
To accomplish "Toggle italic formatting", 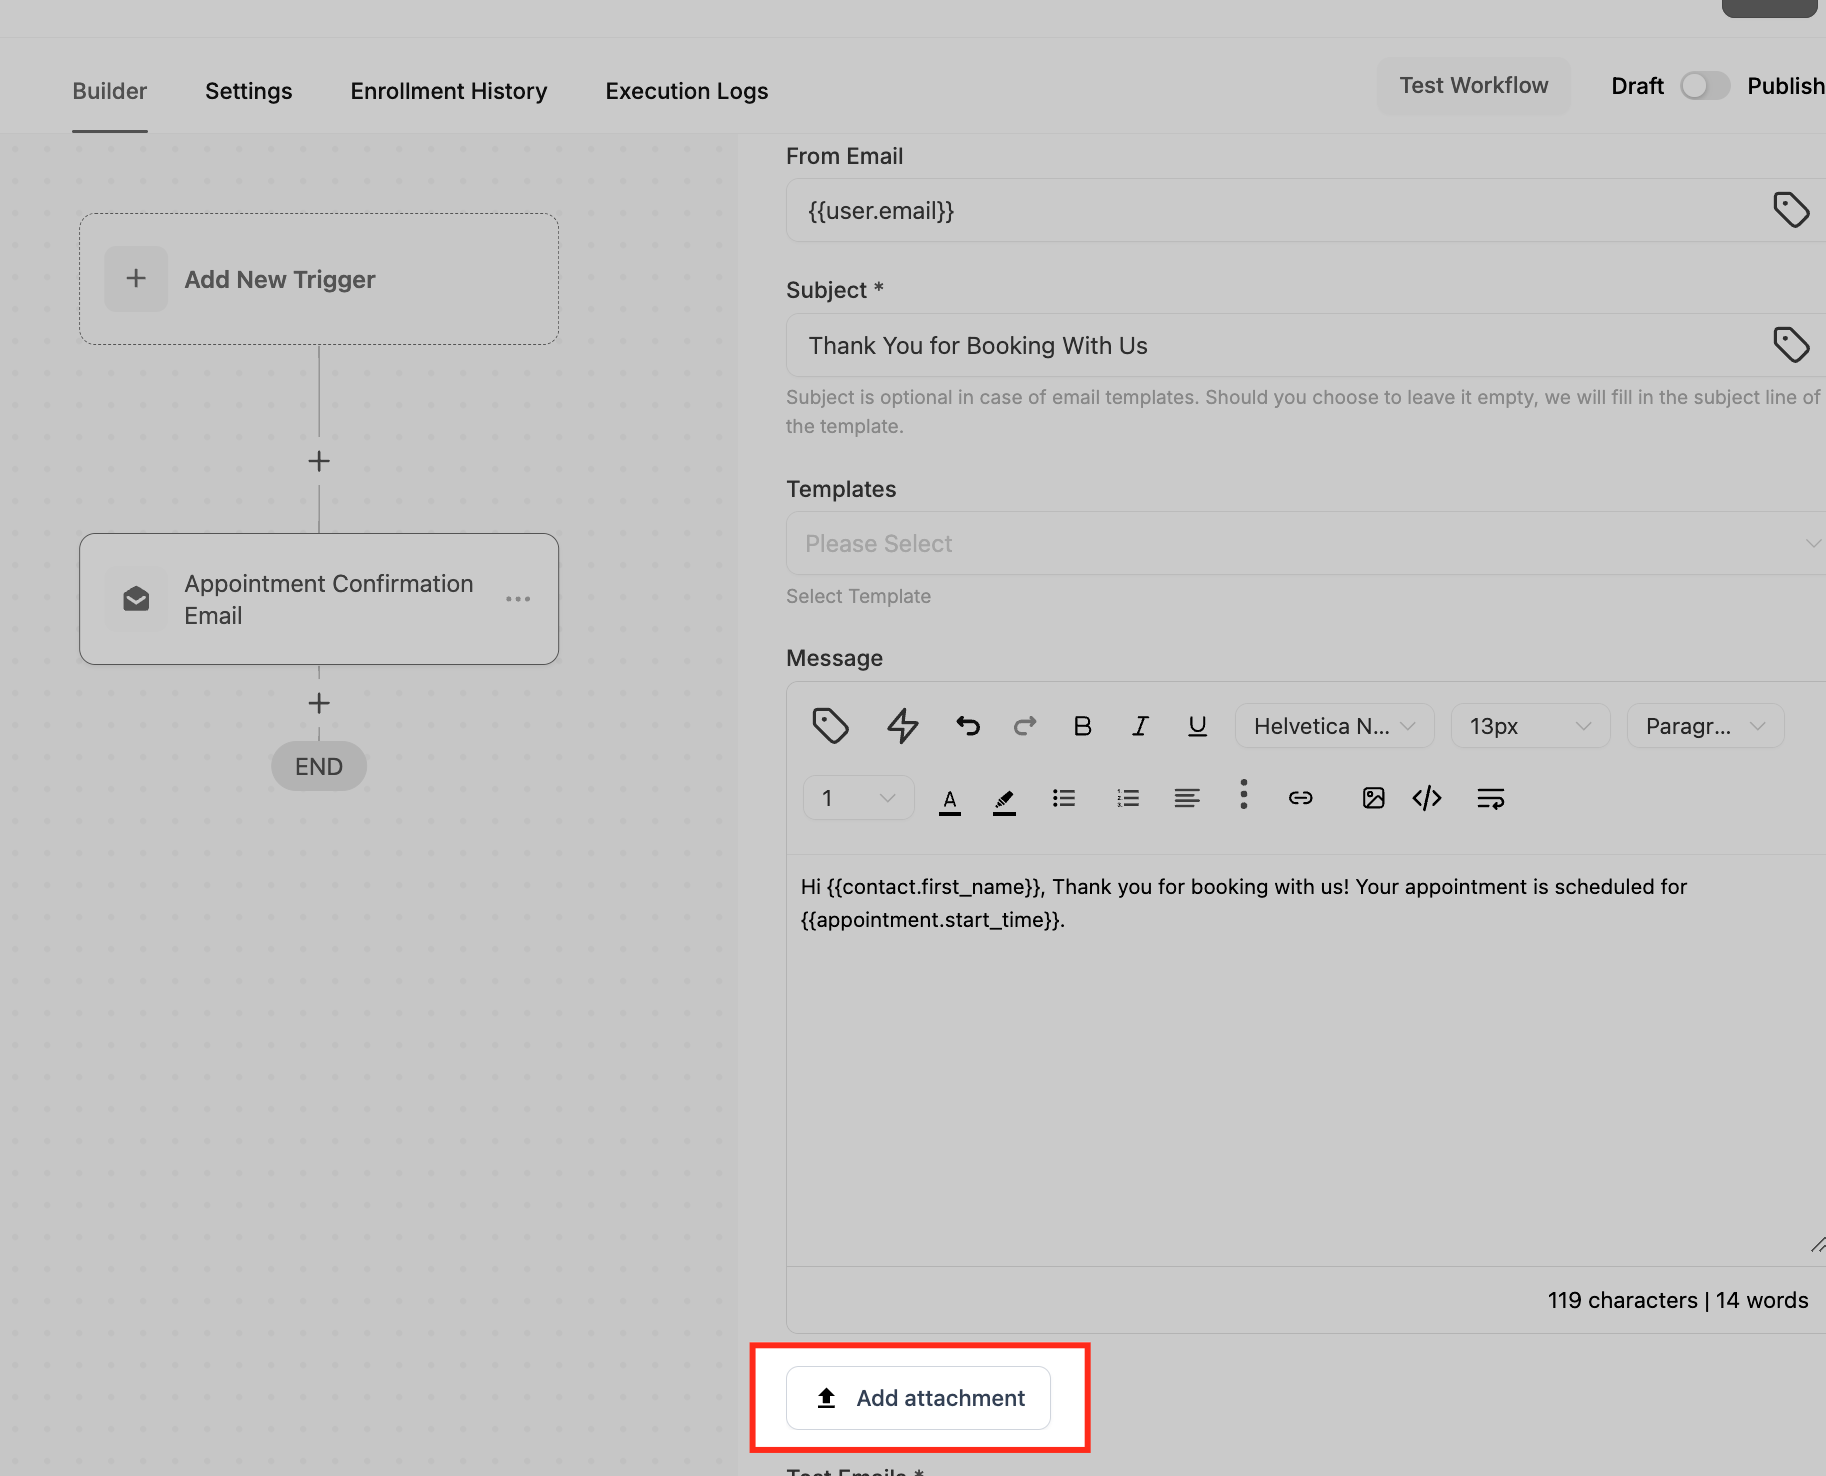I will coord(1139,725).
